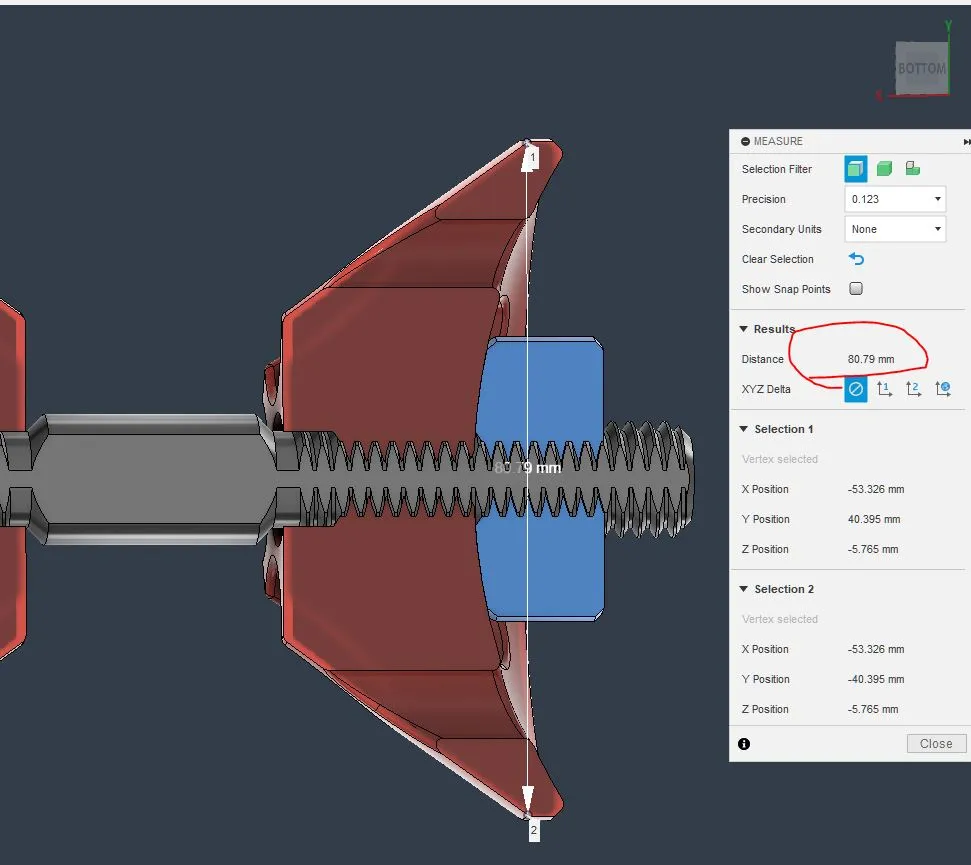
Task: Collapse the Selection 2 section
Action: click(x=743, y=589)
